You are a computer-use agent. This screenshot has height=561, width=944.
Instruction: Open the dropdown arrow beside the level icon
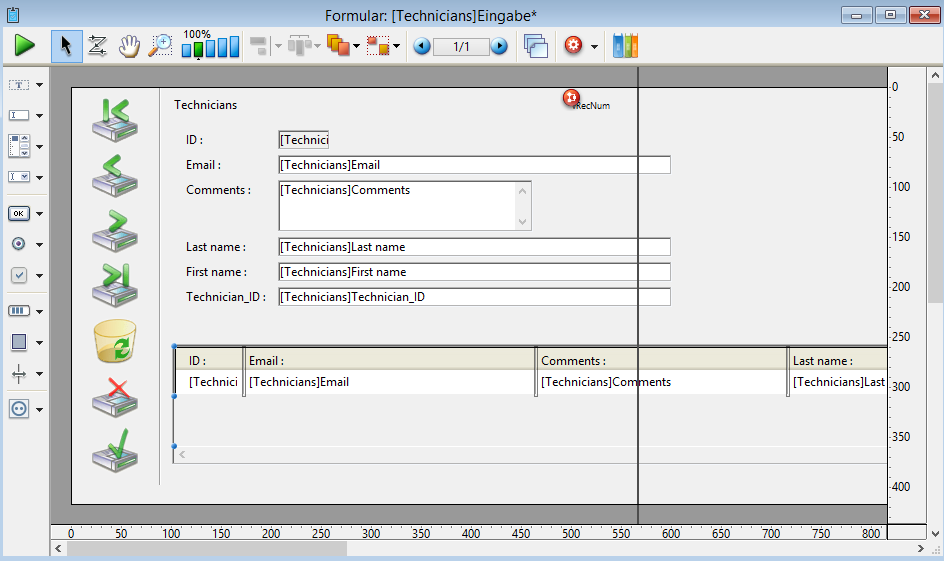356,46
